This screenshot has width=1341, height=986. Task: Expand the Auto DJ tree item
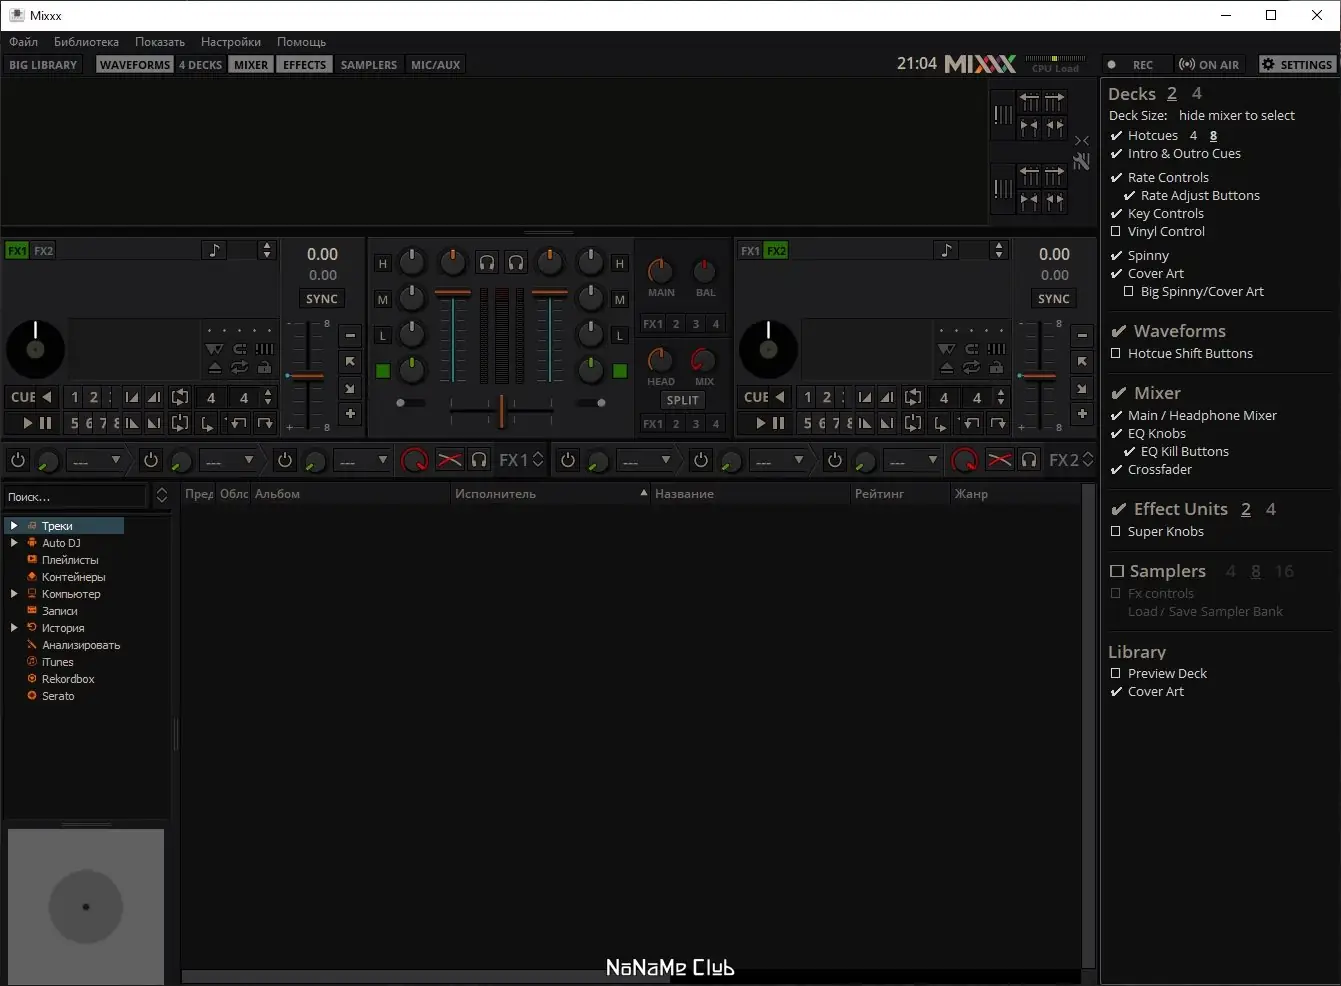click(14, 543)
